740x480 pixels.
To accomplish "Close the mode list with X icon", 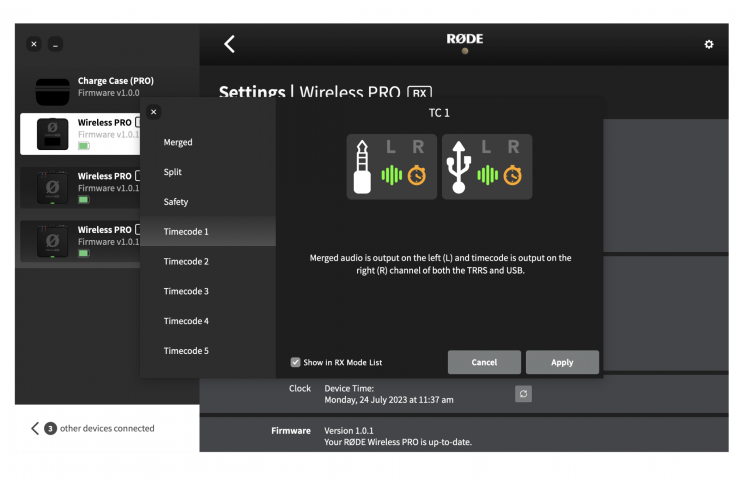I will [153, 112].
